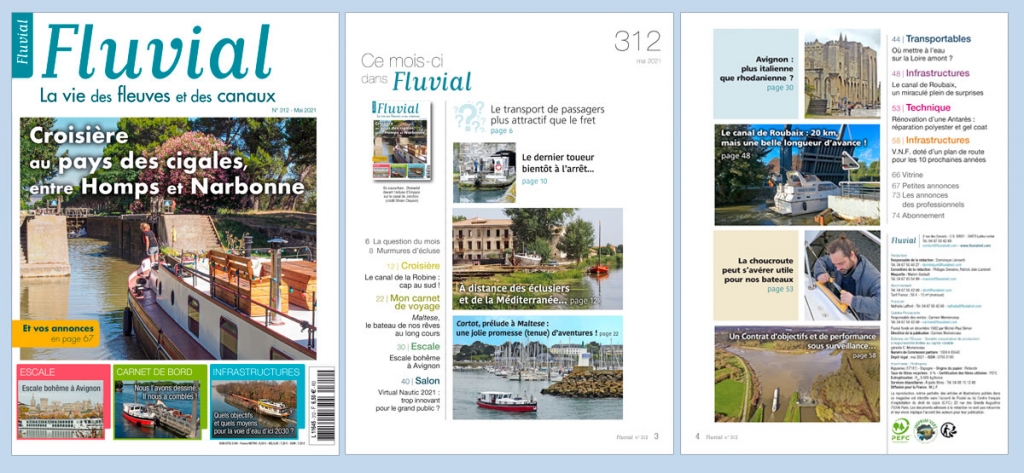Click the '40 | Salon' section heading
The image size is (1024, 473).
pyautogui.click(x=421, y=381)
